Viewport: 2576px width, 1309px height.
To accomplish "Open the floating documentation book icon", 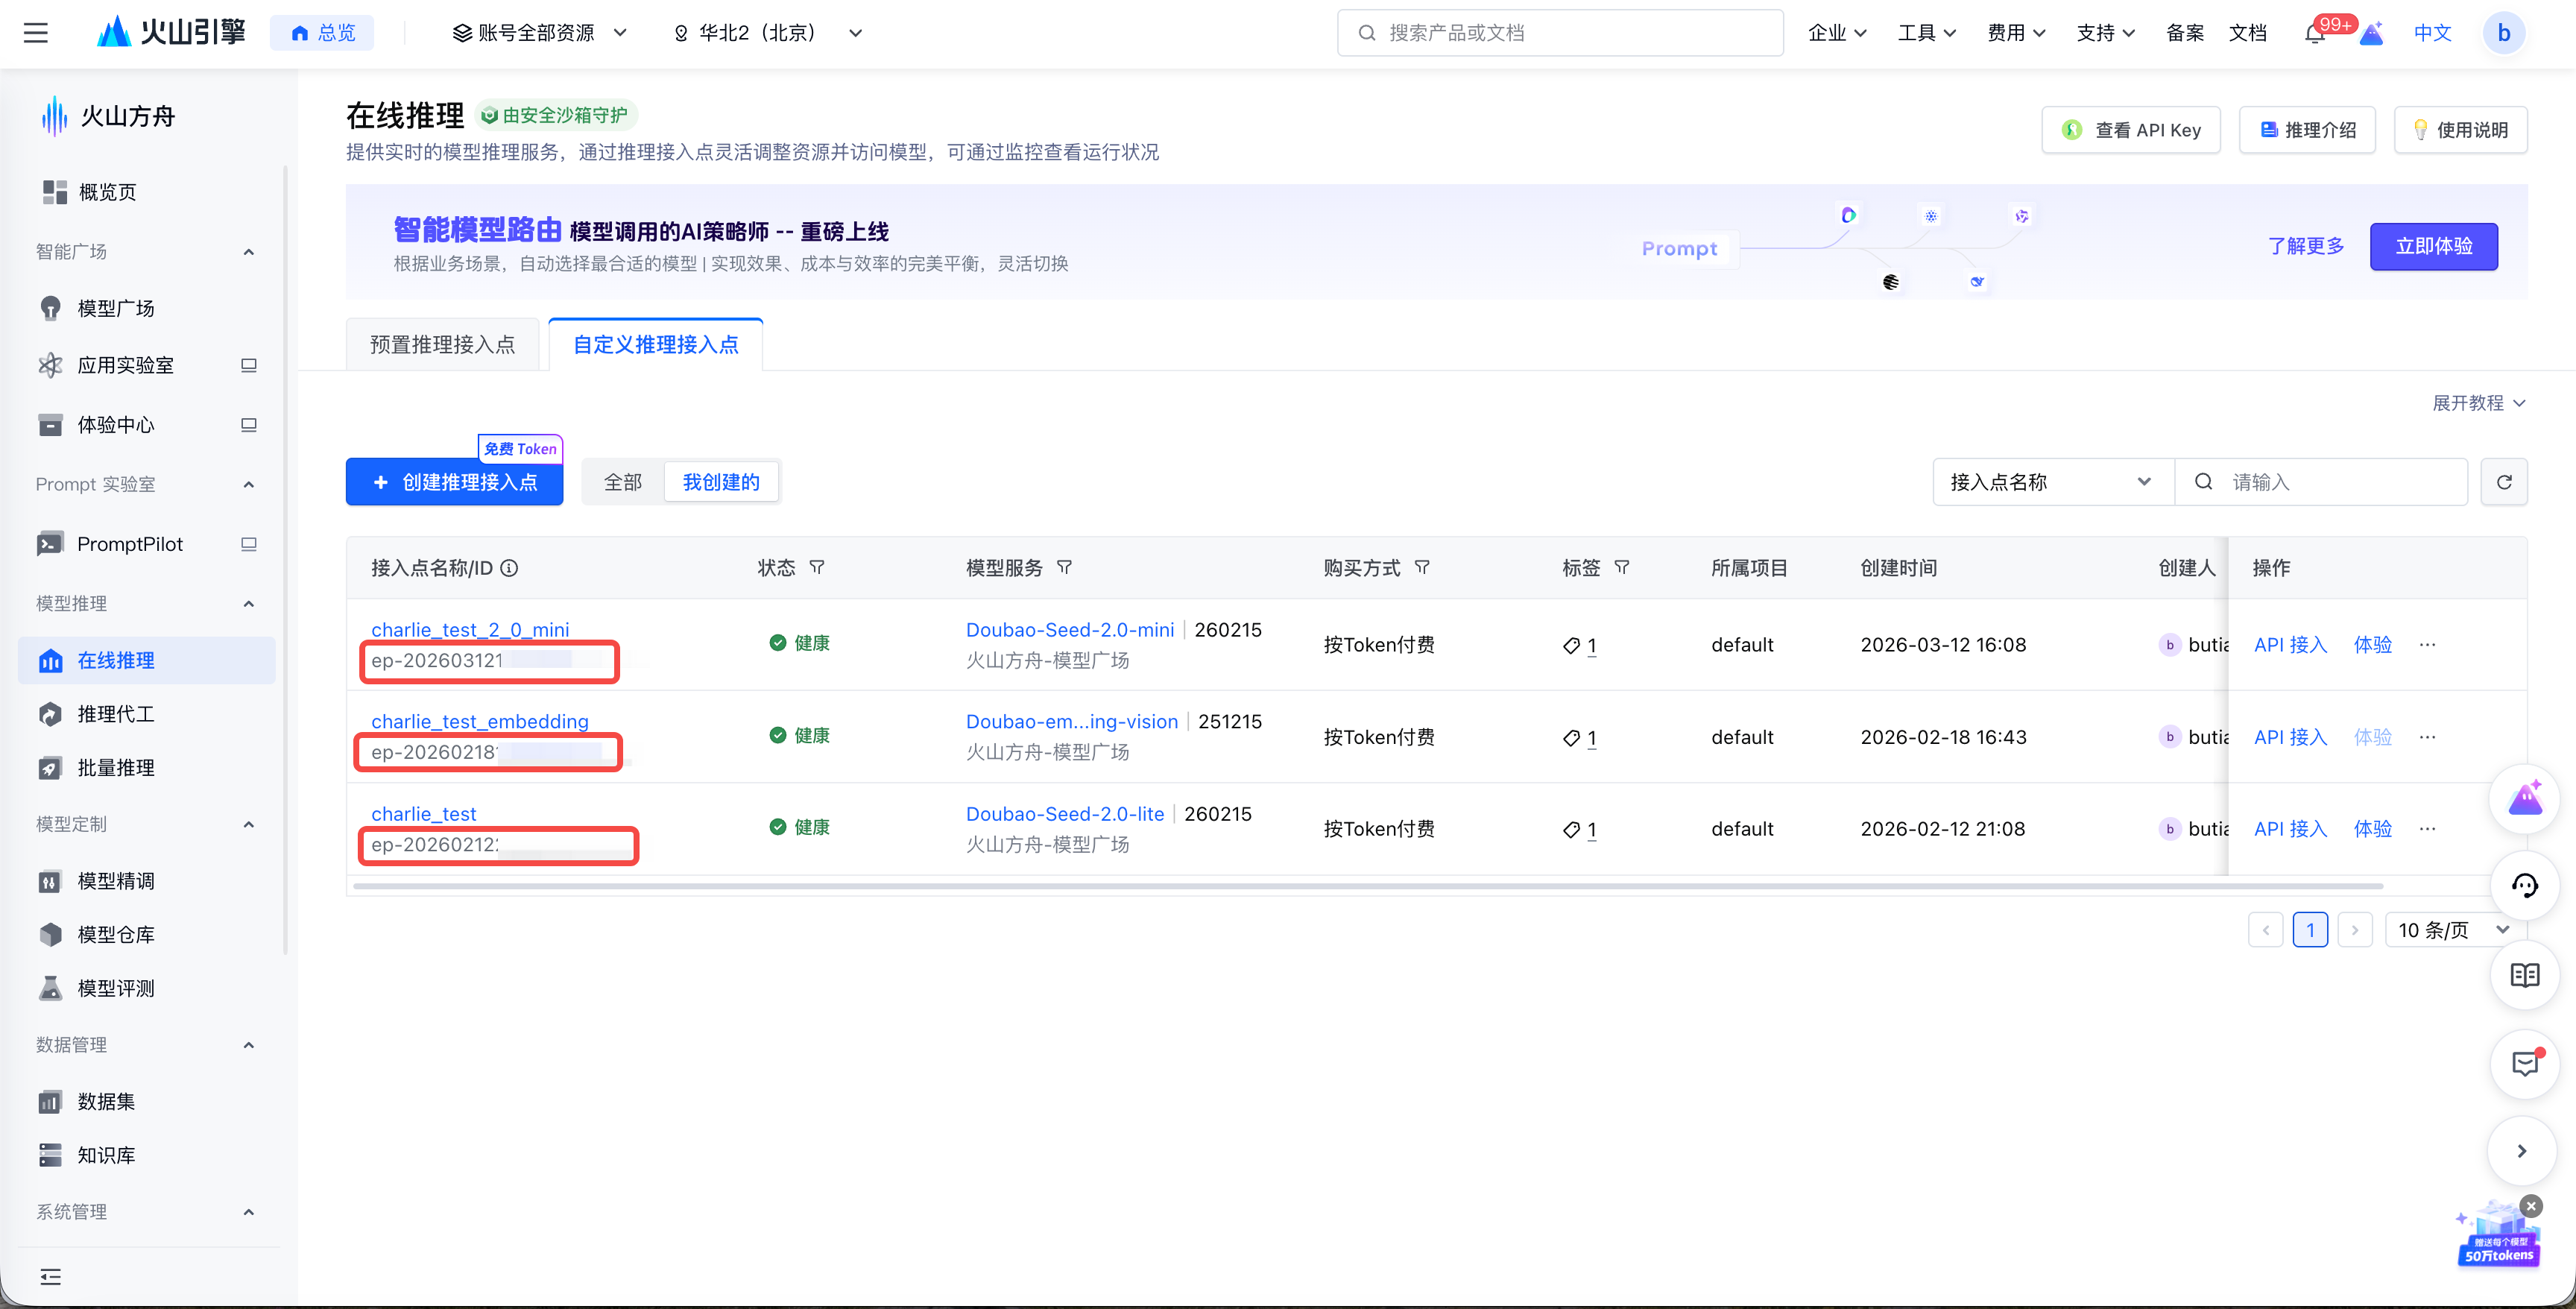I will click(2524, 975).
